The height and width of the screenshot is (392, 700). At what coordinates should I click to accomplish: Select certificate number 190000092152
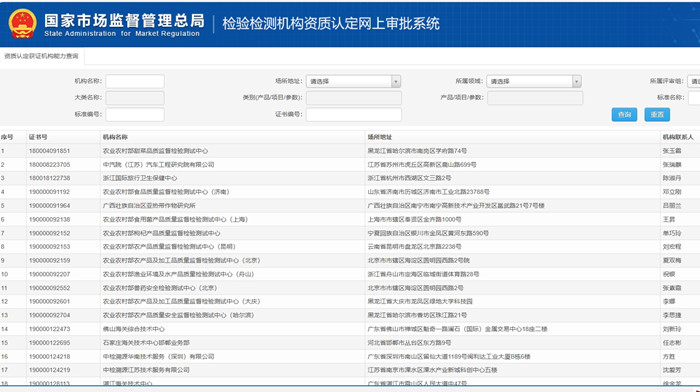click(49, 233)
